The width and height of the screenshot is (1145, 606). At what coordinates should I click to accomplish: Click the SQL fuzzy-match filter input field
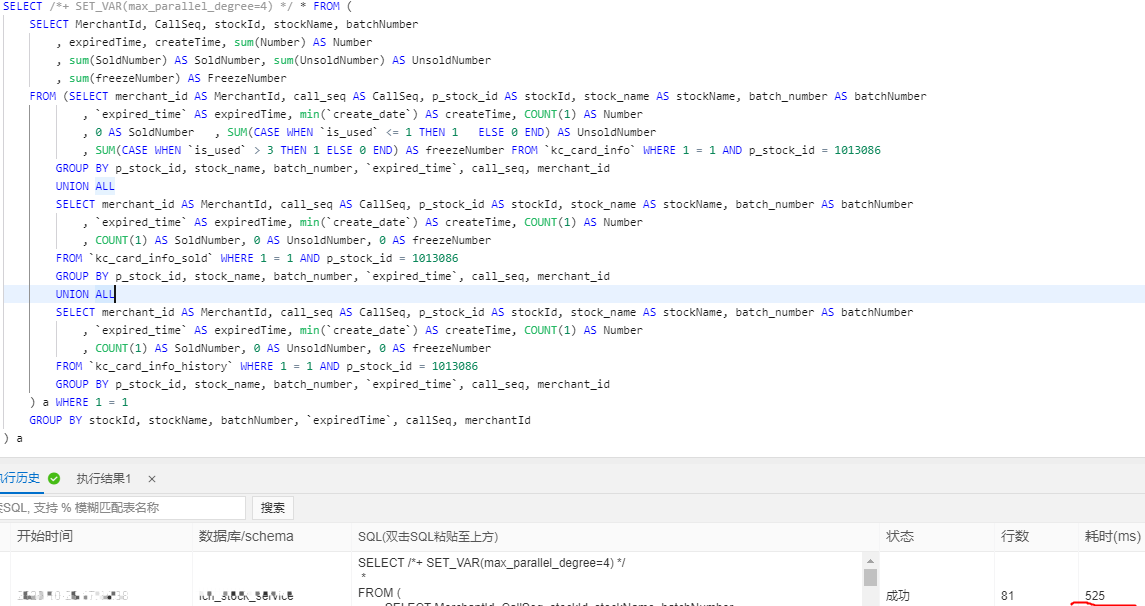click(120, 507)
